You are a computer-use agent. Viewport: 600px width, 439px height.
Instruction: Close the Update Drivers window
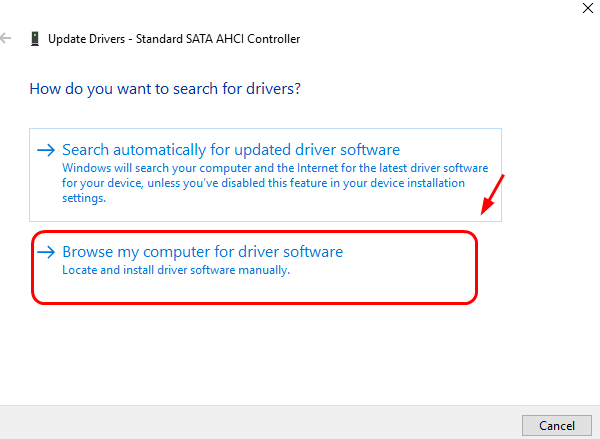coord(584,6)
